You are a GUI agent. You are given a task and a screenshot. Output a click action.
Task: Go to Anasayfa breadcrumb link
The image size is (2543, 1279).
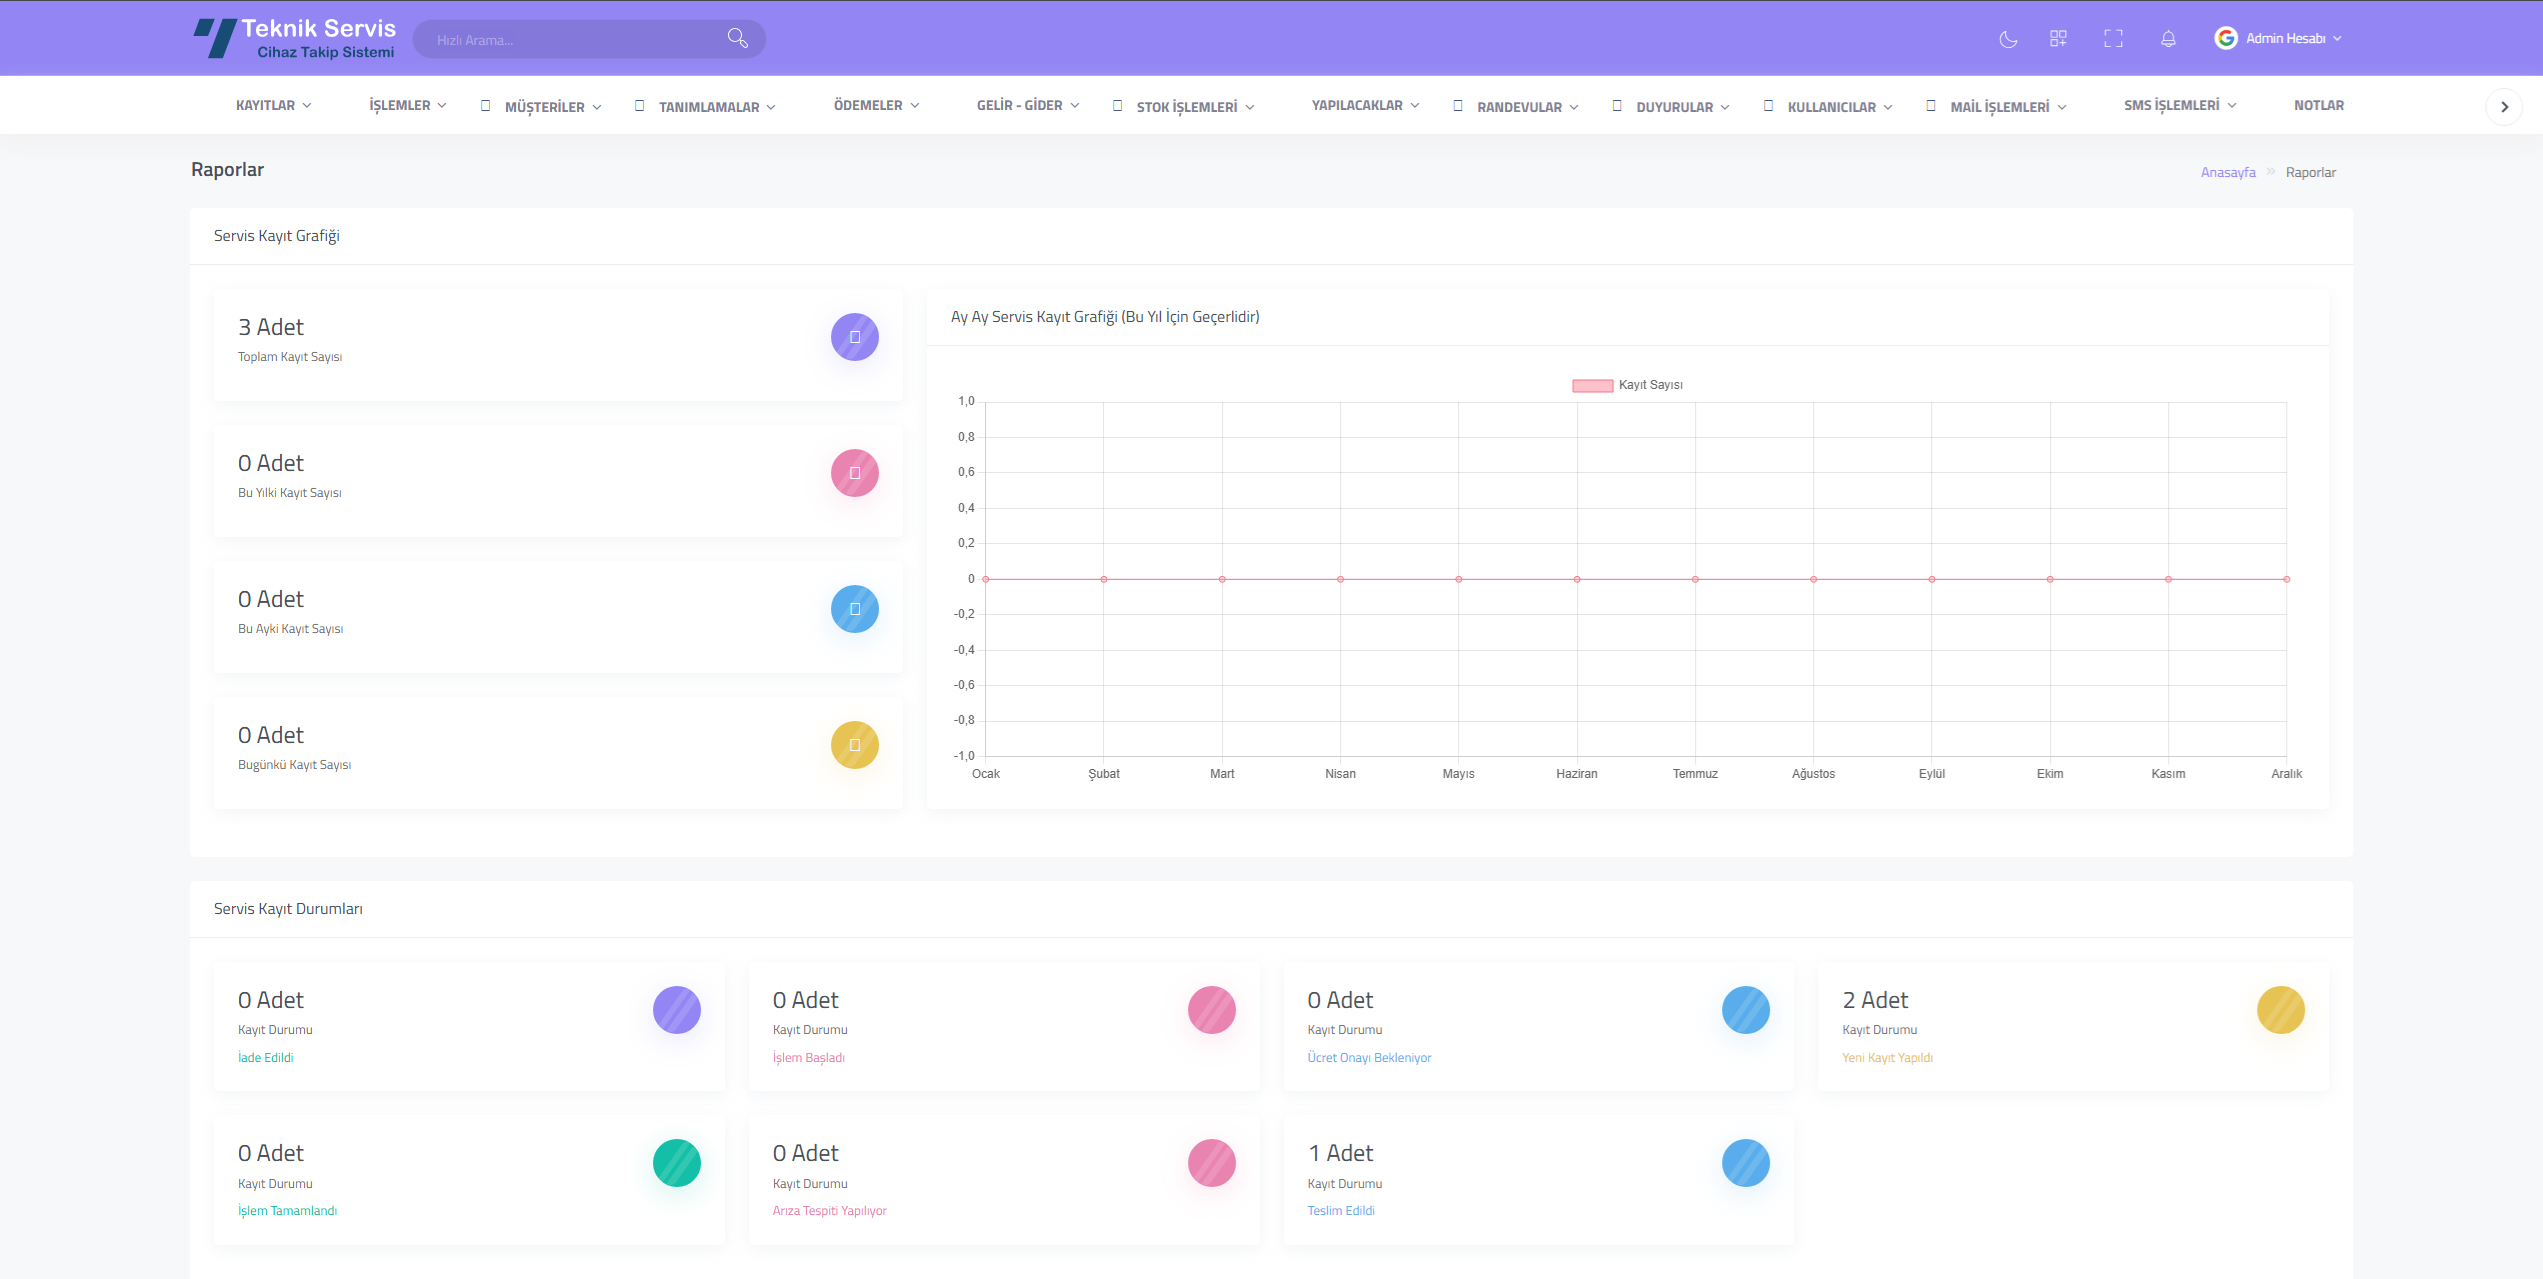point(2227,172)
